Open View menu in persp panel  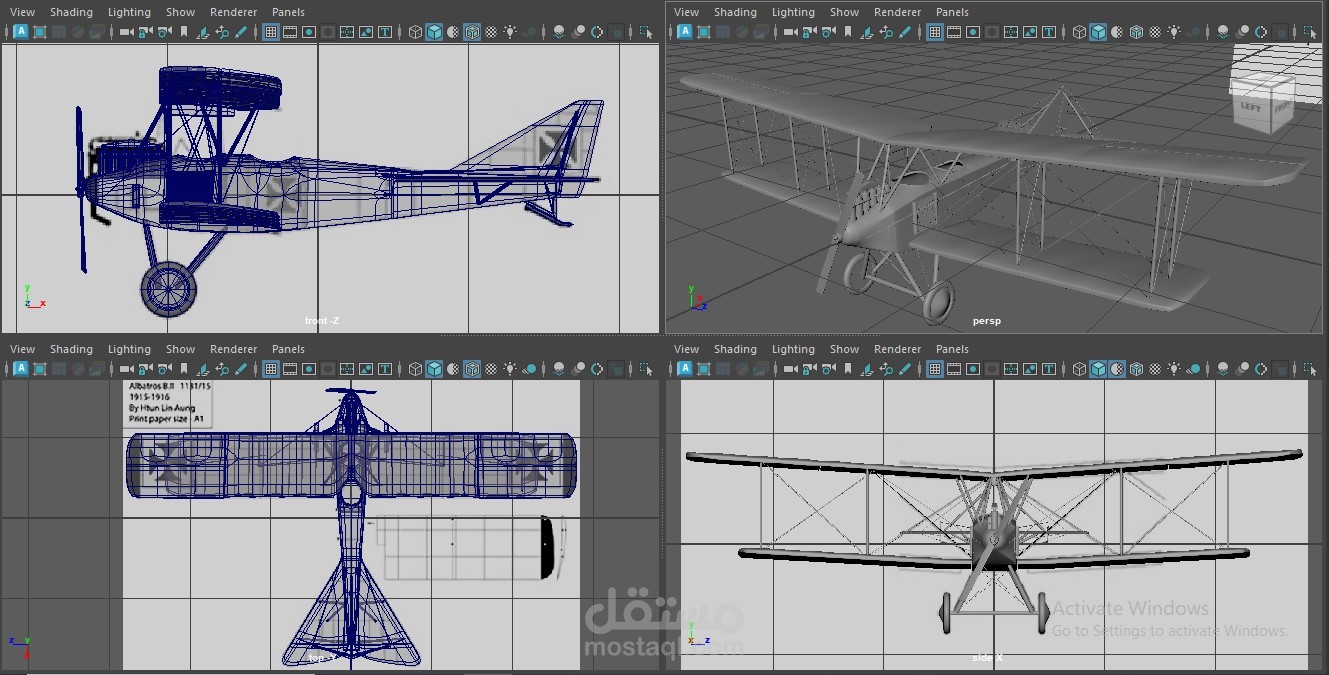coord(686,12)
